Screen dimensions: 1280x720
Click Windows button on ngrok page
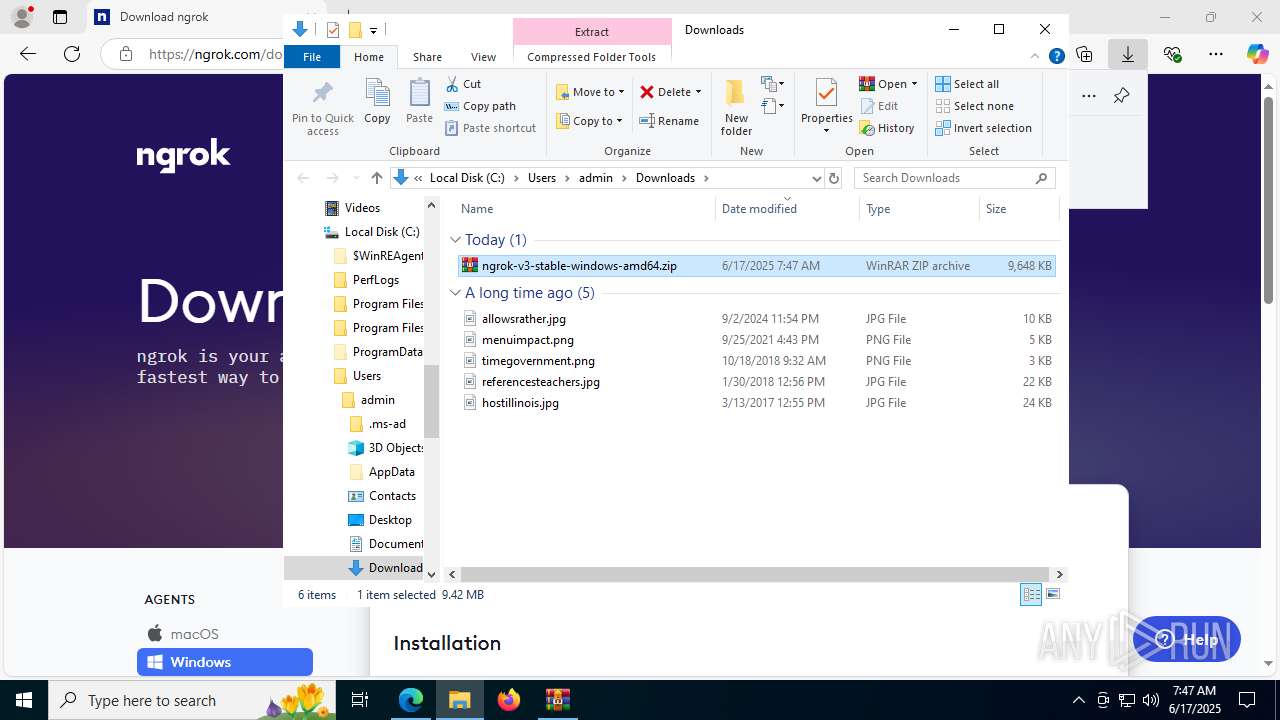click(225, 662)
